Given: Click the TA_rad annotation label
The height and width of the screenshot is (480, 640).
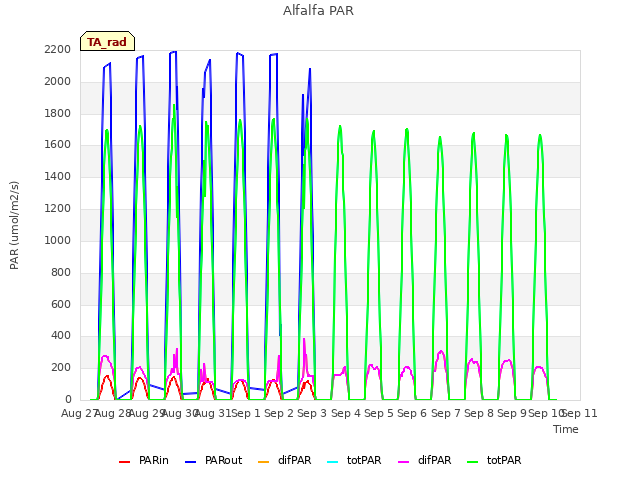Looking at the screenshot, I should (107, 42).
